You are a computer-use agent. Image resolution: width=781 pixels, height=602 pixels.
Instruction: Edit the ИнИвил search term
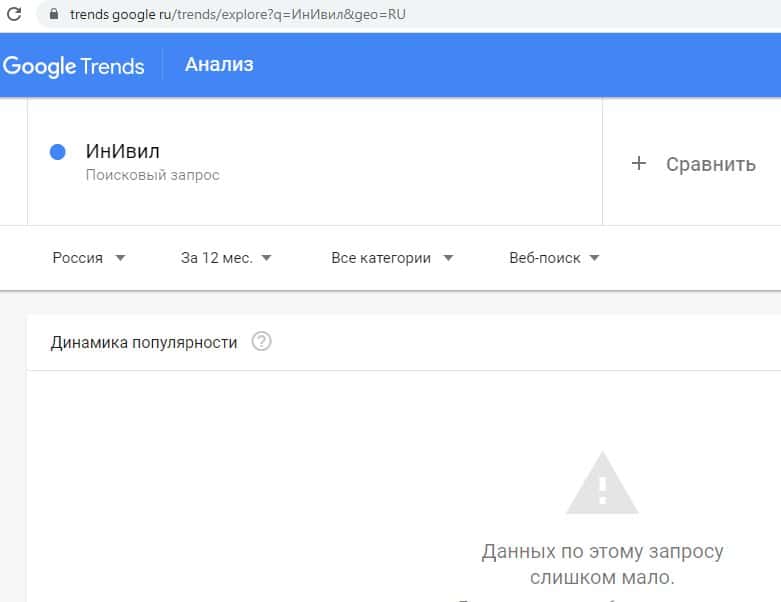pyautogui.click(x=123, y=152)
